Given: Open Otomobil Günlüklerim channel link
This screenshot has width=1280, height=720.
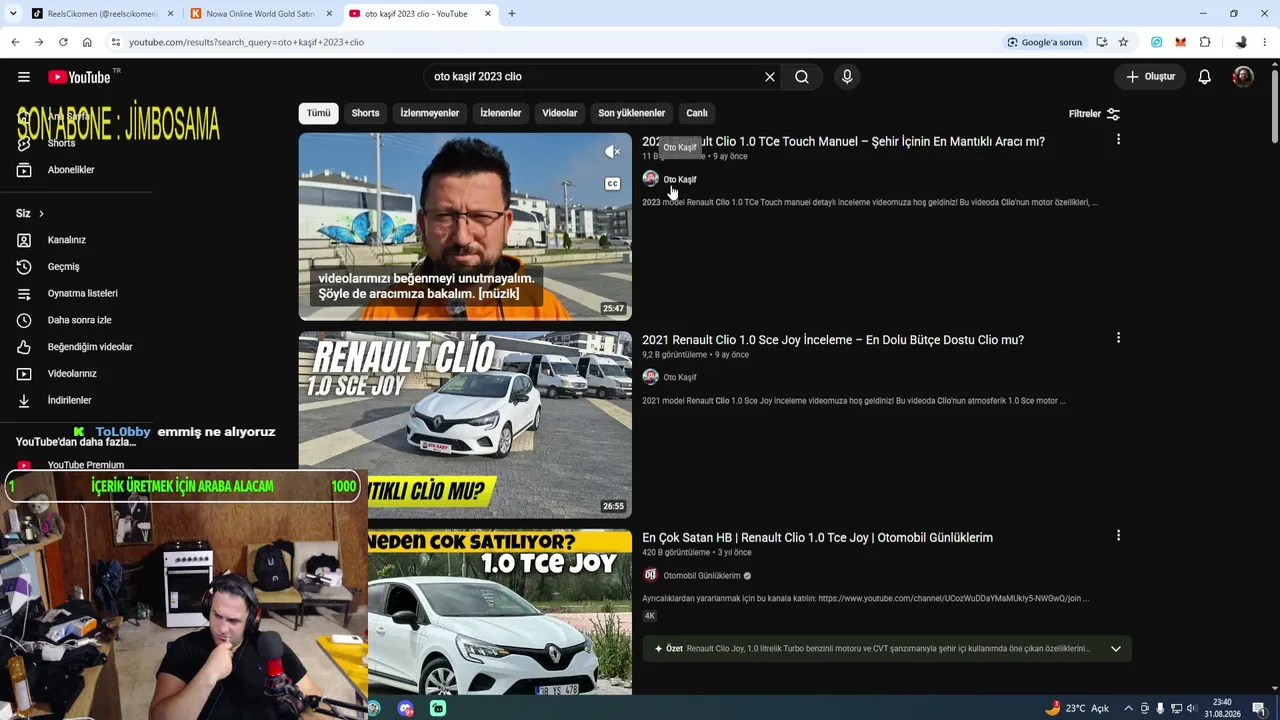Looking at the screenshot, I should click(702, 576).
